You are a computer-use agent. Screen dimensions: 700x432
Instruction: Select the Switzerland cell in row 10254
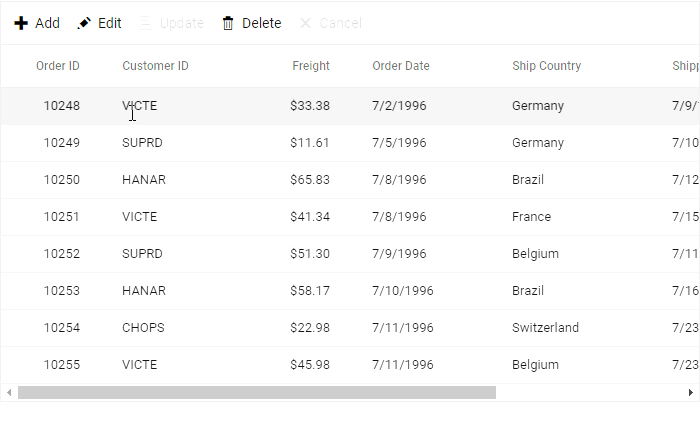coord(545,328)
